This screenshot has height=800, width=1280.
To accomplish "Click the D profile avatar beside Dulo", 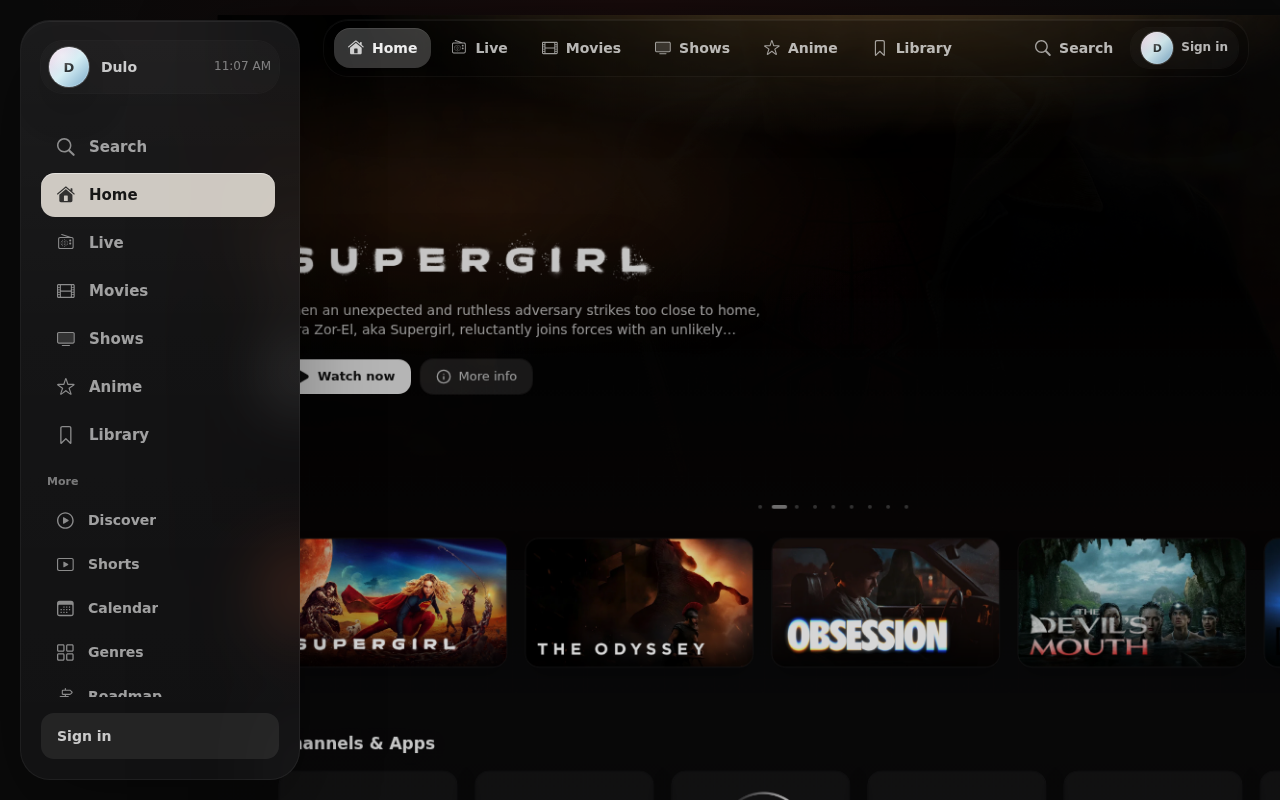I will click(69, 67).
